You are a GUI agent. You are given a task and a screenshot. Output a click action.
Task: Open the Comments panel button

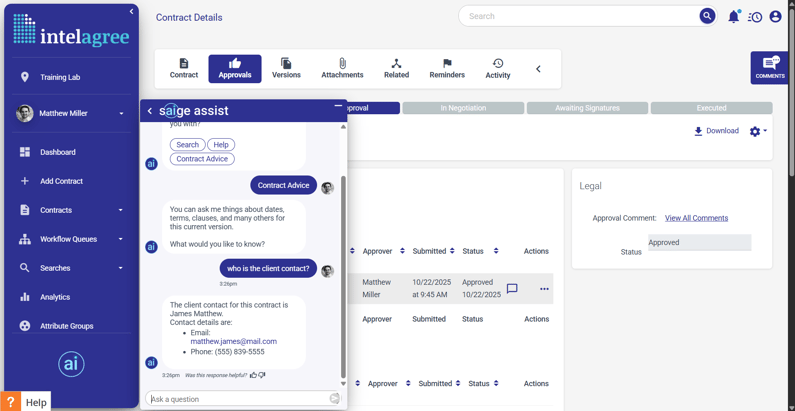point(769,67)
